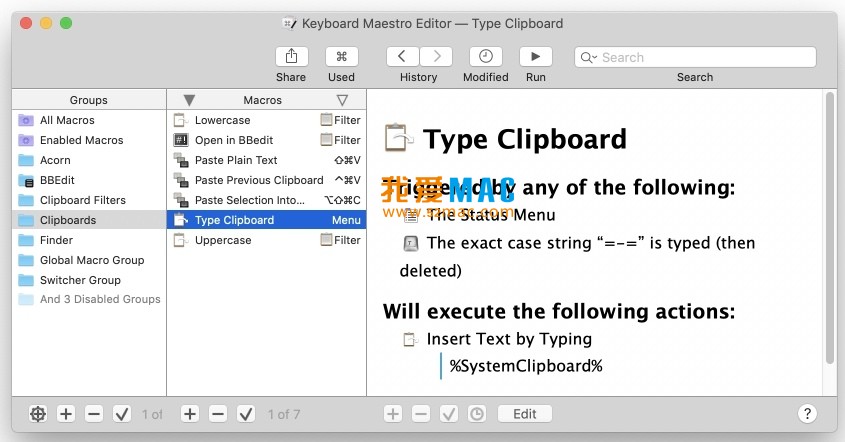Select the Paste Plain Text macro

coord(267,160)
